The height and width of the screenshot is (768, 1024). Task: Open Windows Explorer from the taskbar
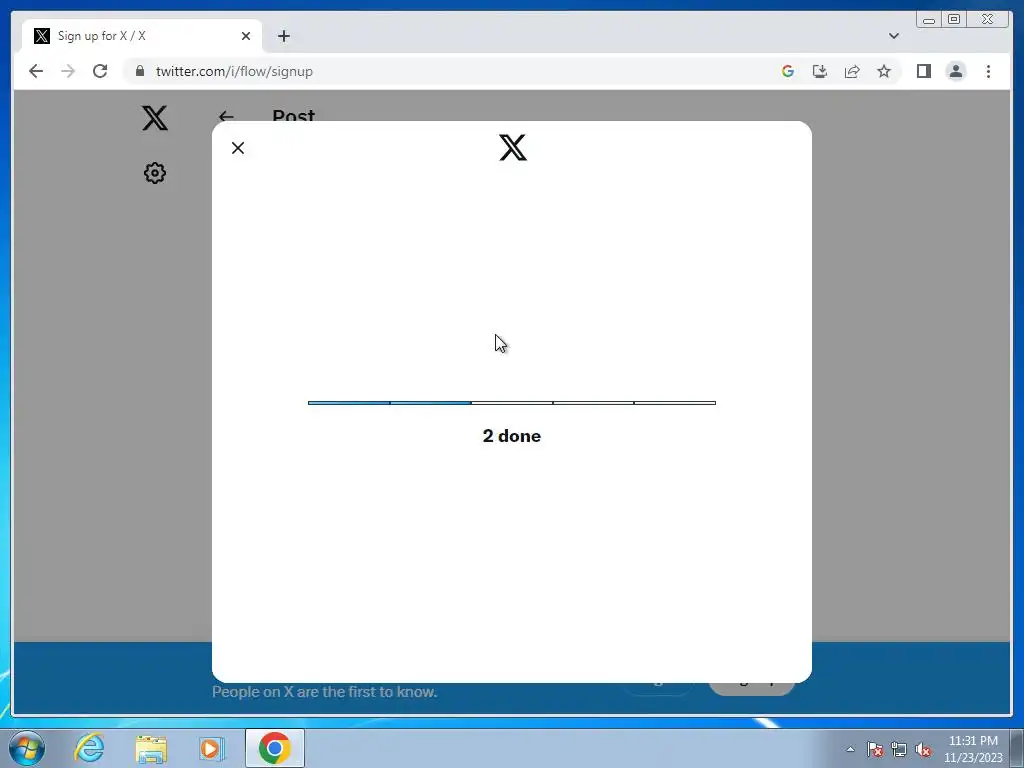[x=151, y=748]
